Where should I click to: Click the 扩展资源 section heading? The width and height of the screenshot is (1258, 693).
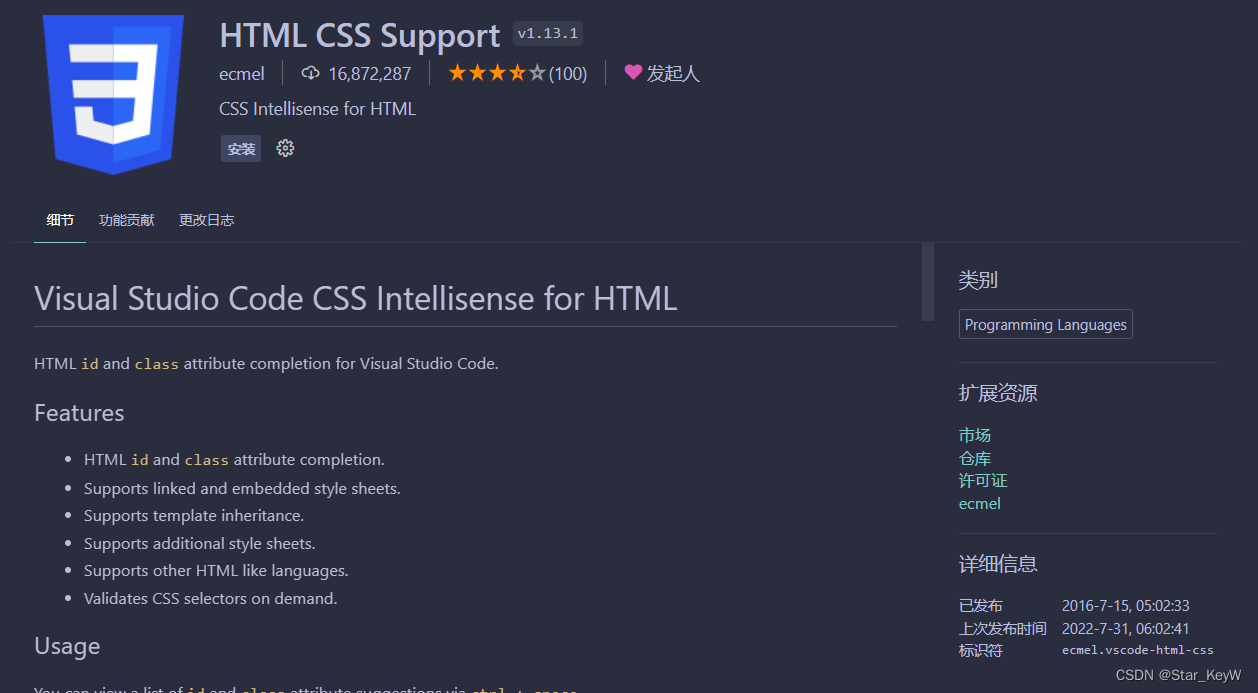pyautogui.click(x=998, y=393)
